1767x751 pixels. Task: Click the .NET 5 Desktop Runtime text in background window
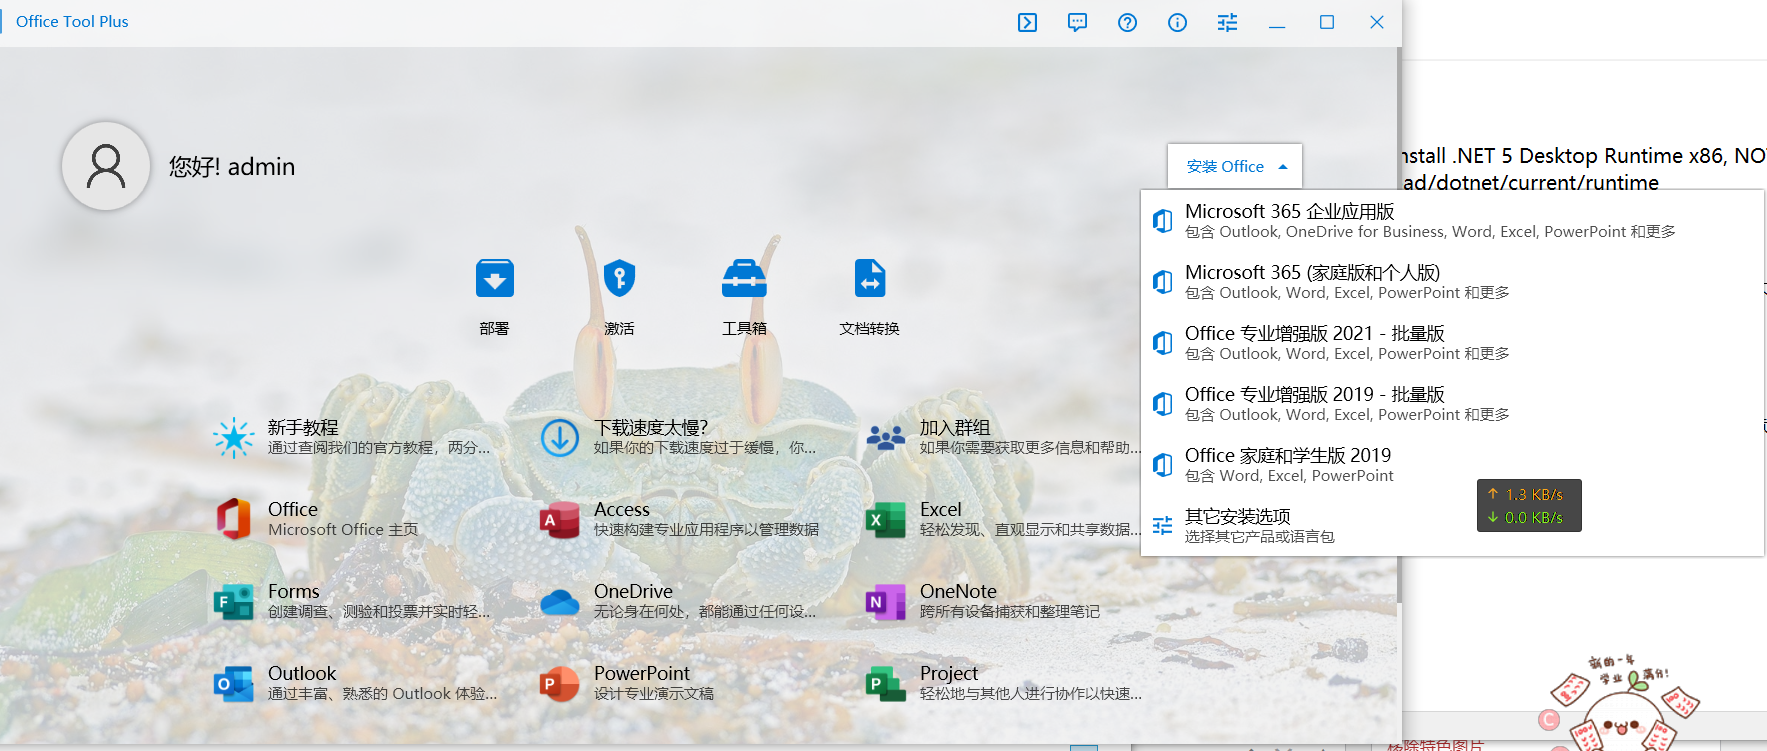tap(1584, 156)
